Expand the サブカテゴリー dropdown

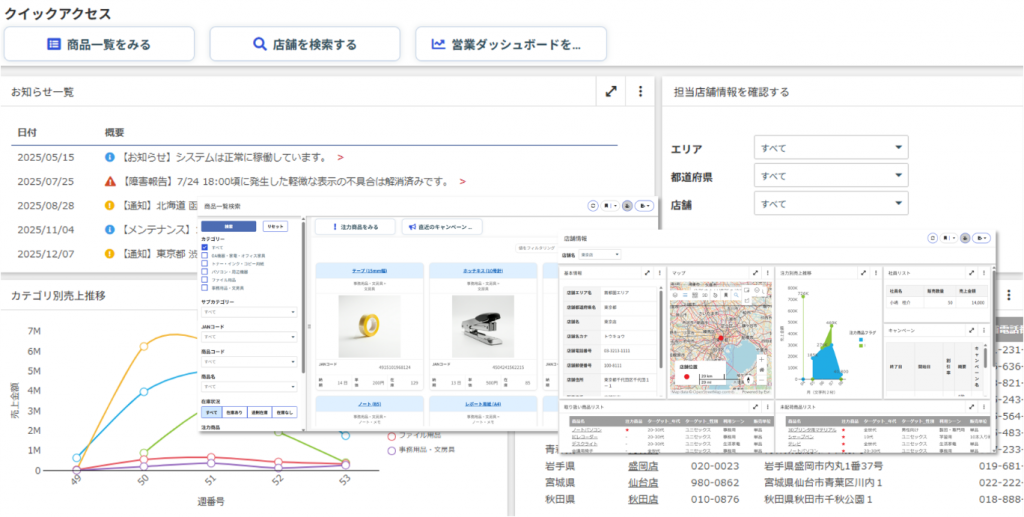click(249, 312)
